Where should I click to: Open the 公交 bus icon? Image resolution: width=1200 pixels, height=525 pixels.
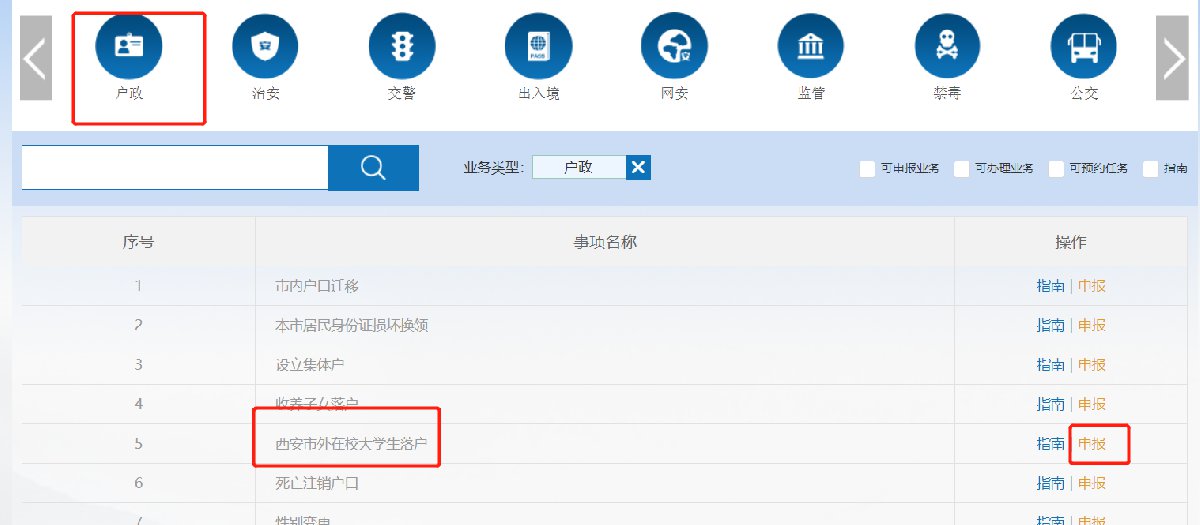pos(1084,47)
